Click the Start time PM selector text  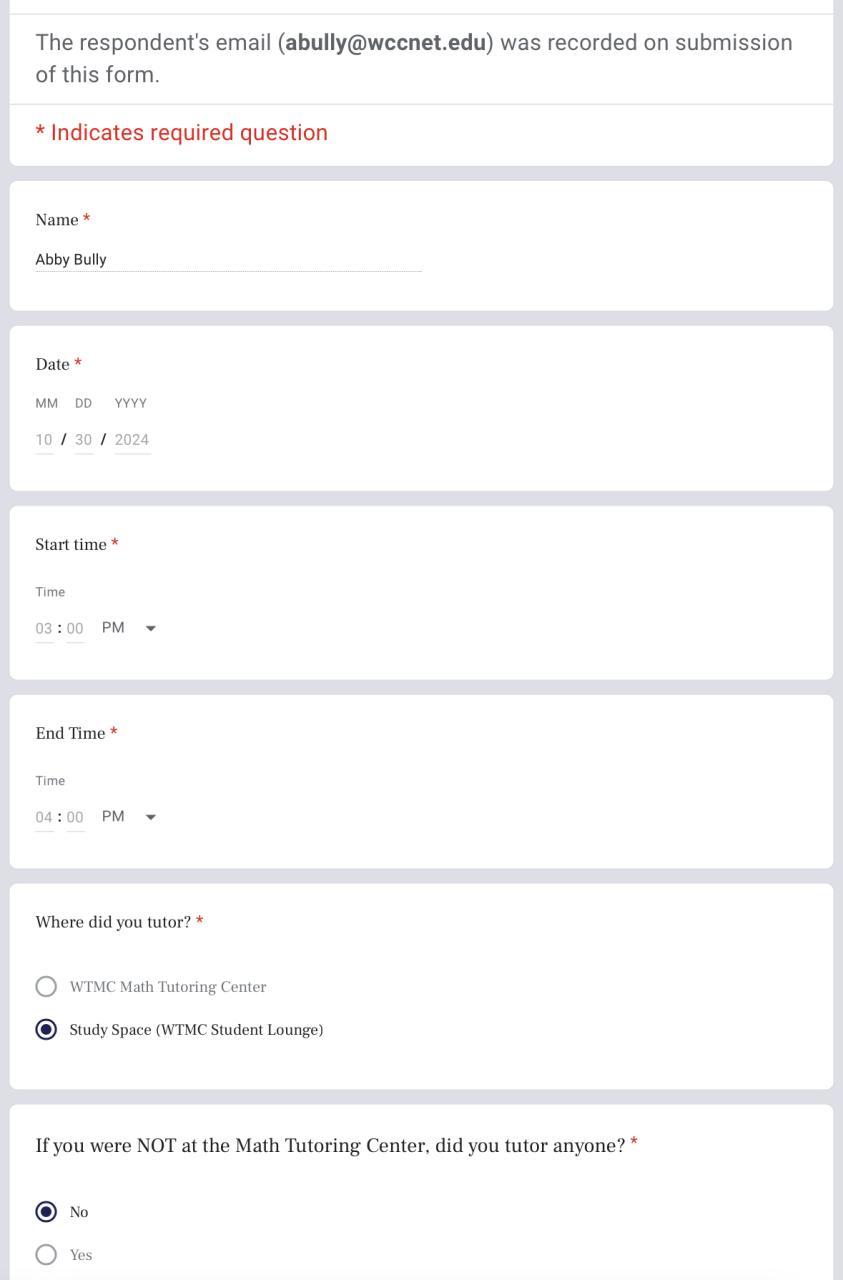click(113, 628)
